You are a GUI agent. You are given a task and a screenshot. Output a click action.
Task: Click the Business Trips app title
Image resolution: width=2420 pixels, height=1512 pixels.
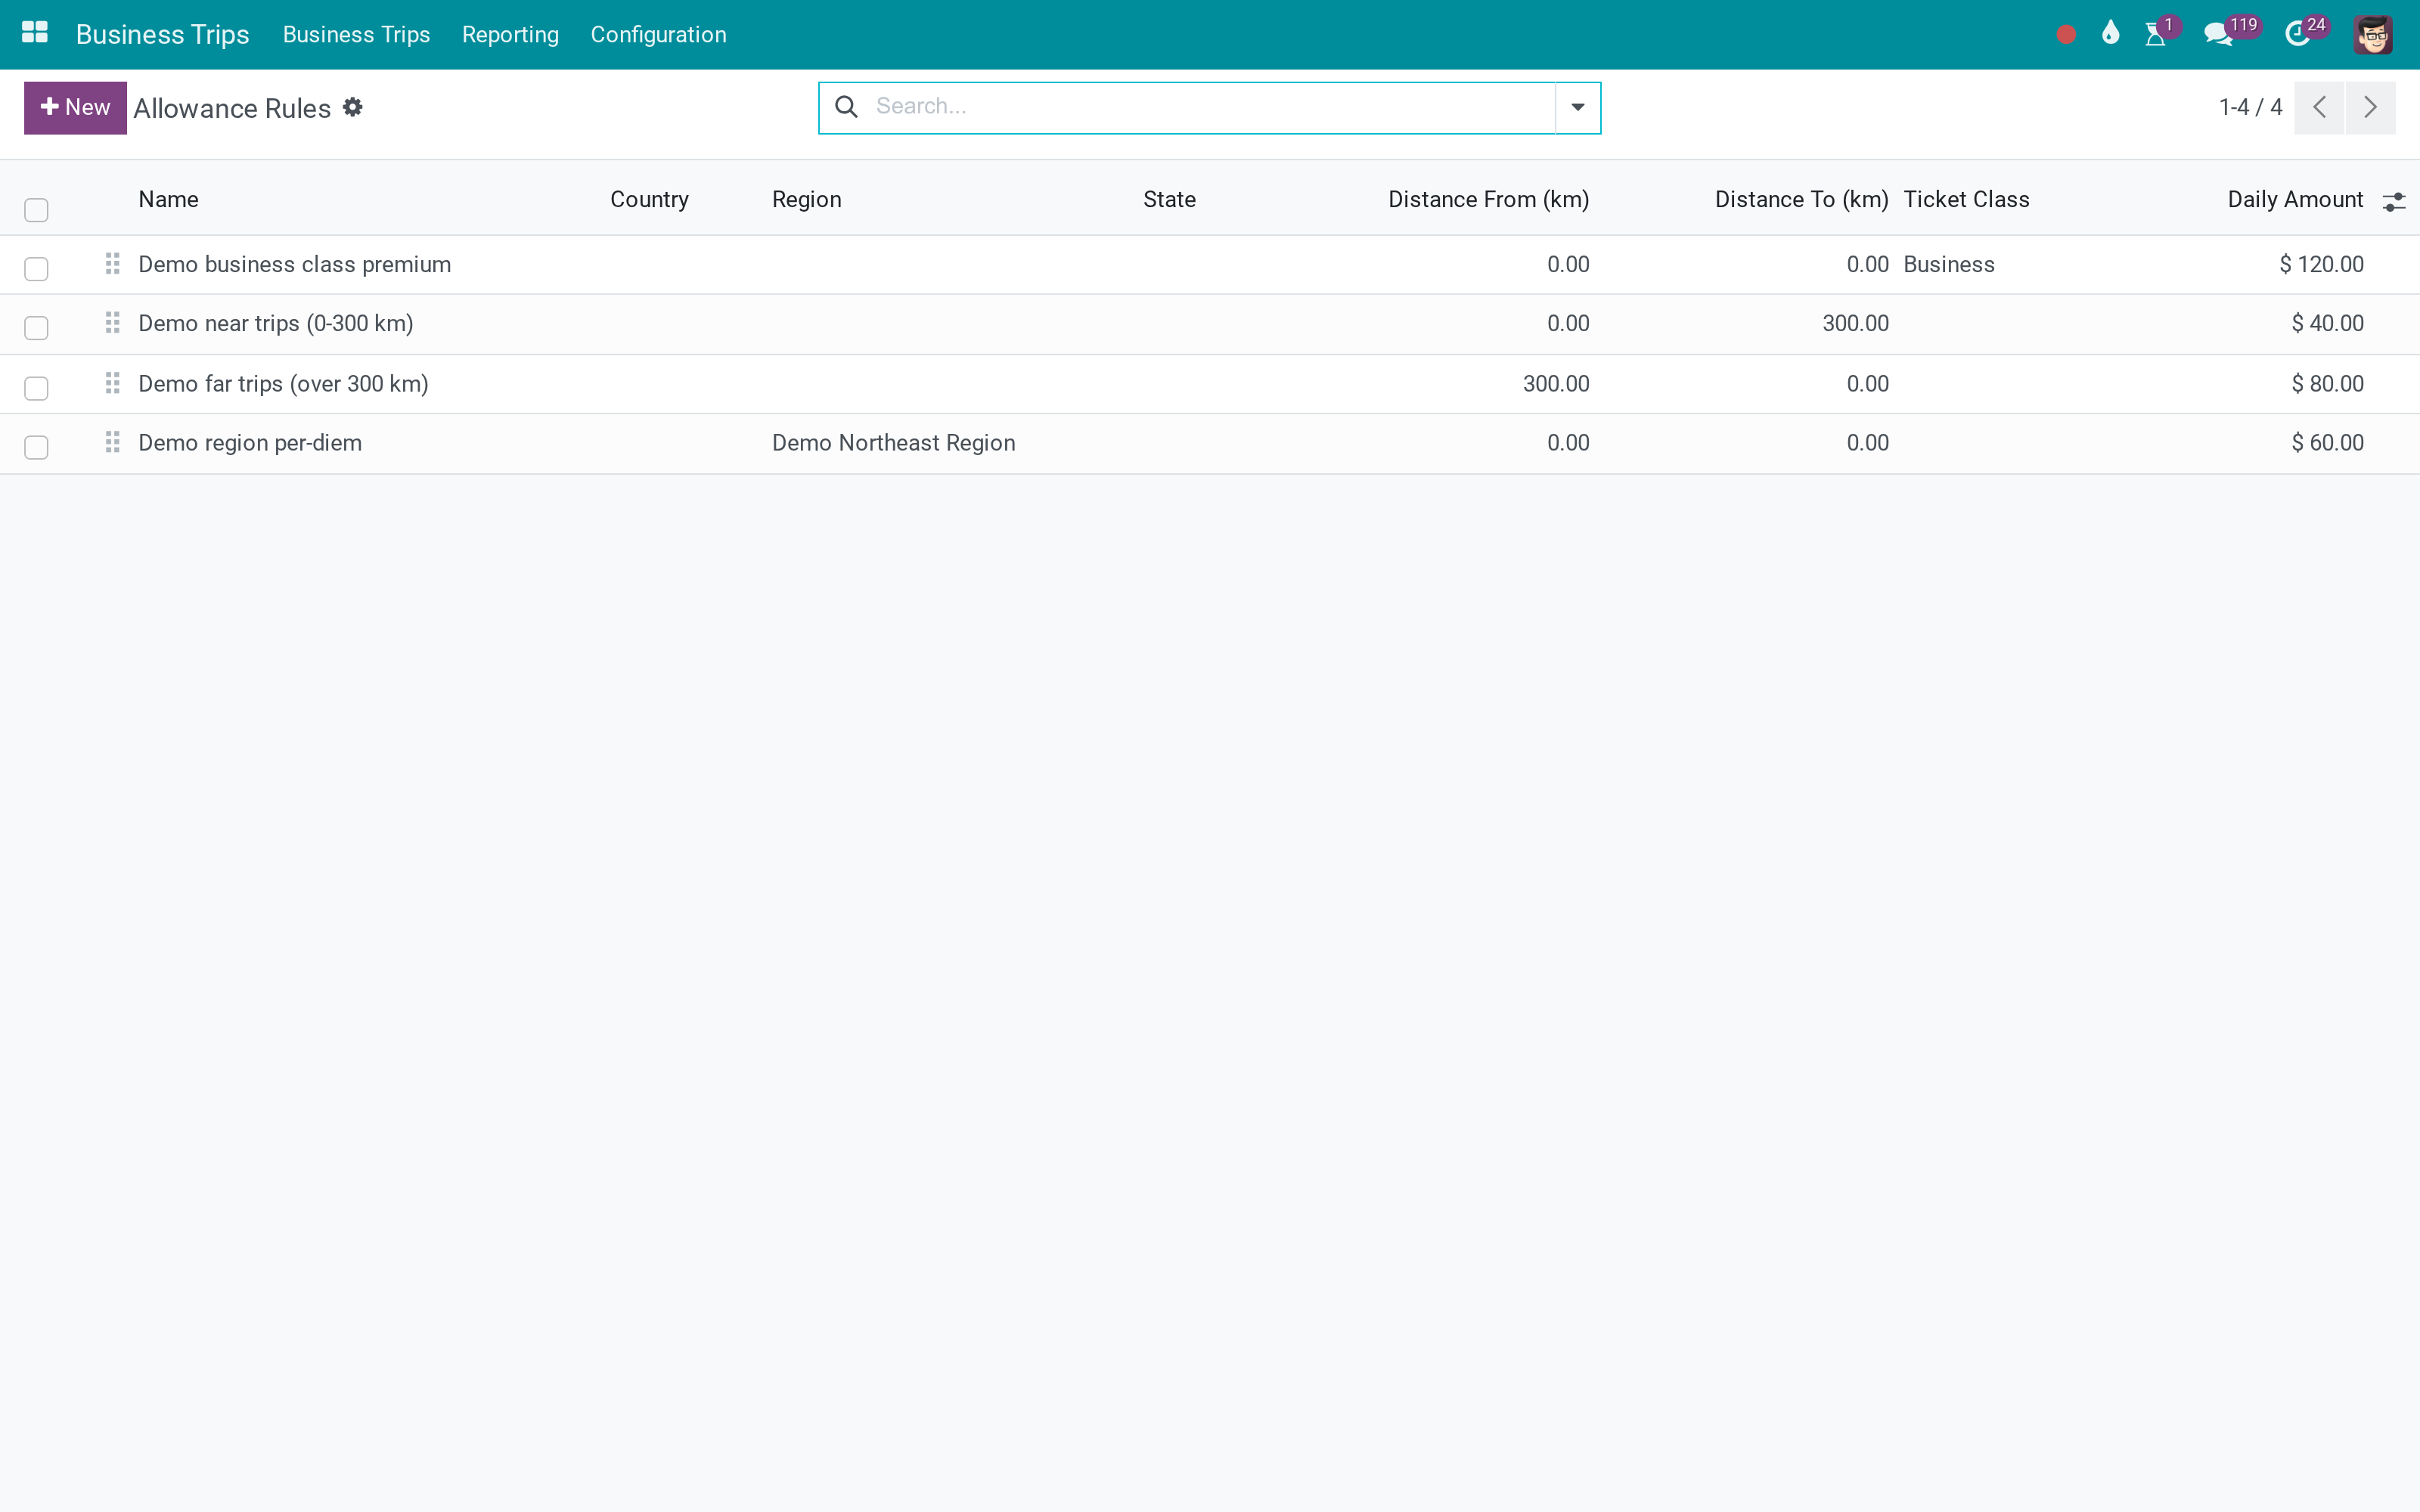point(162,34)
